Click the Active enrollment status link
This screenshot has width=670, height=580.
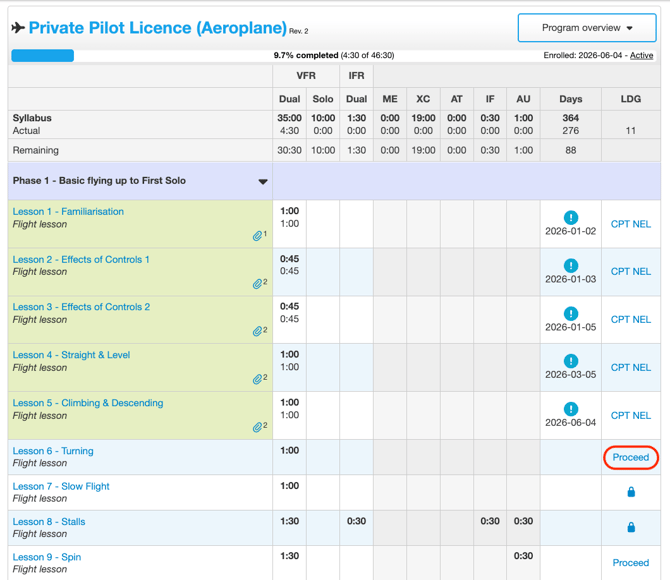point(641,55)
